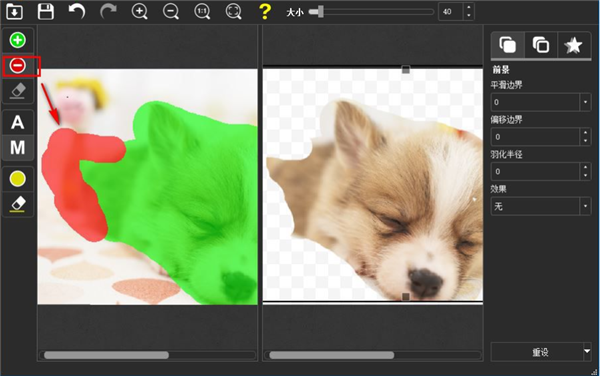
Task: Increase 偏移边界 value with up arrow
Action: coord(585,133)
